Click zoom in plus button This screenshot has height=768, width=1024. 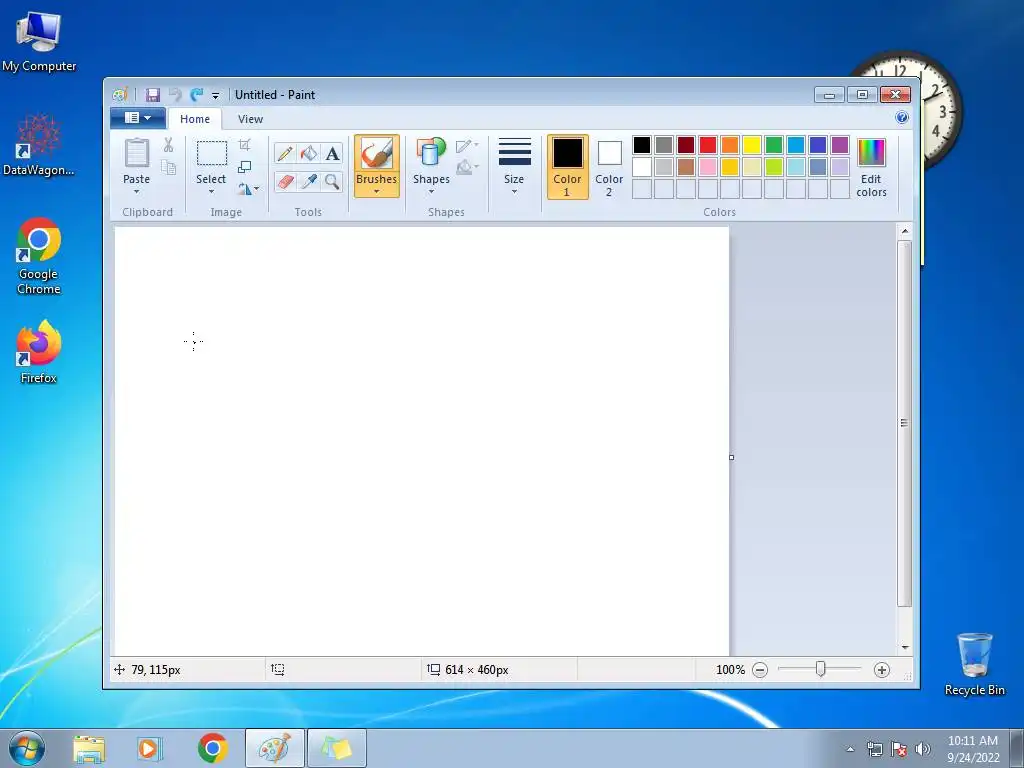(x=882, y=670)
